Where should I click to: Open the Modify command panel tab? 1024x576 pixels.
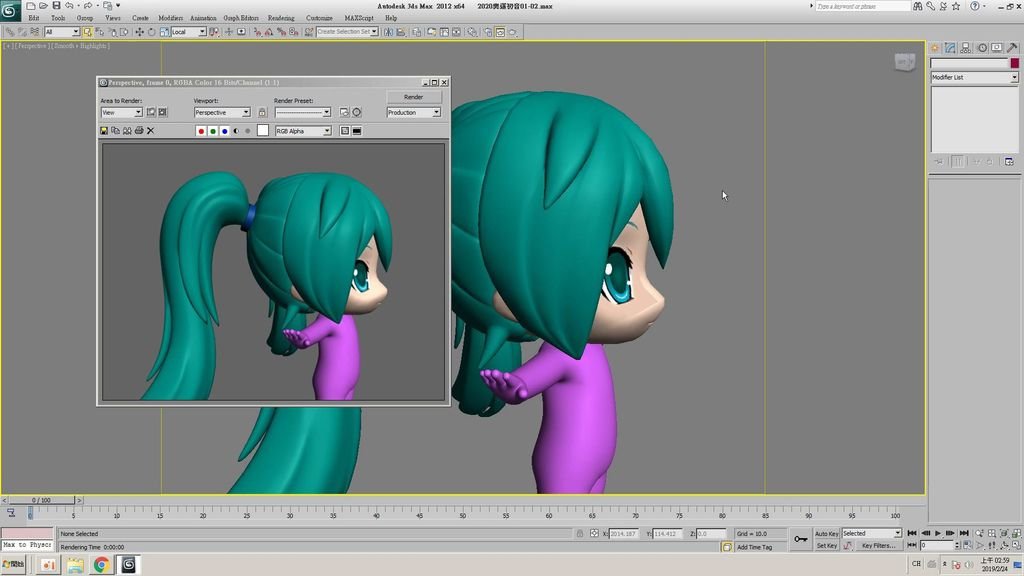pos(950,48)
